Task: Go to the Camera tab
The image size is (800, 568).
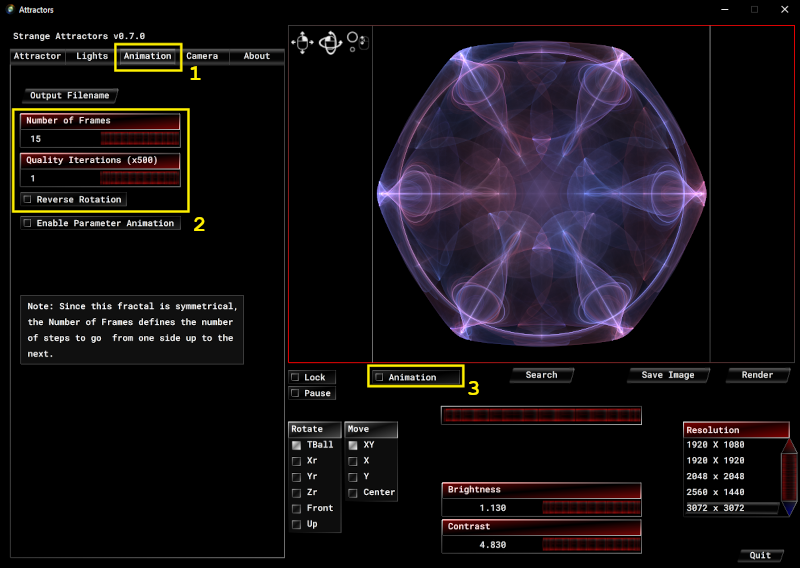Action: point(202,56)
